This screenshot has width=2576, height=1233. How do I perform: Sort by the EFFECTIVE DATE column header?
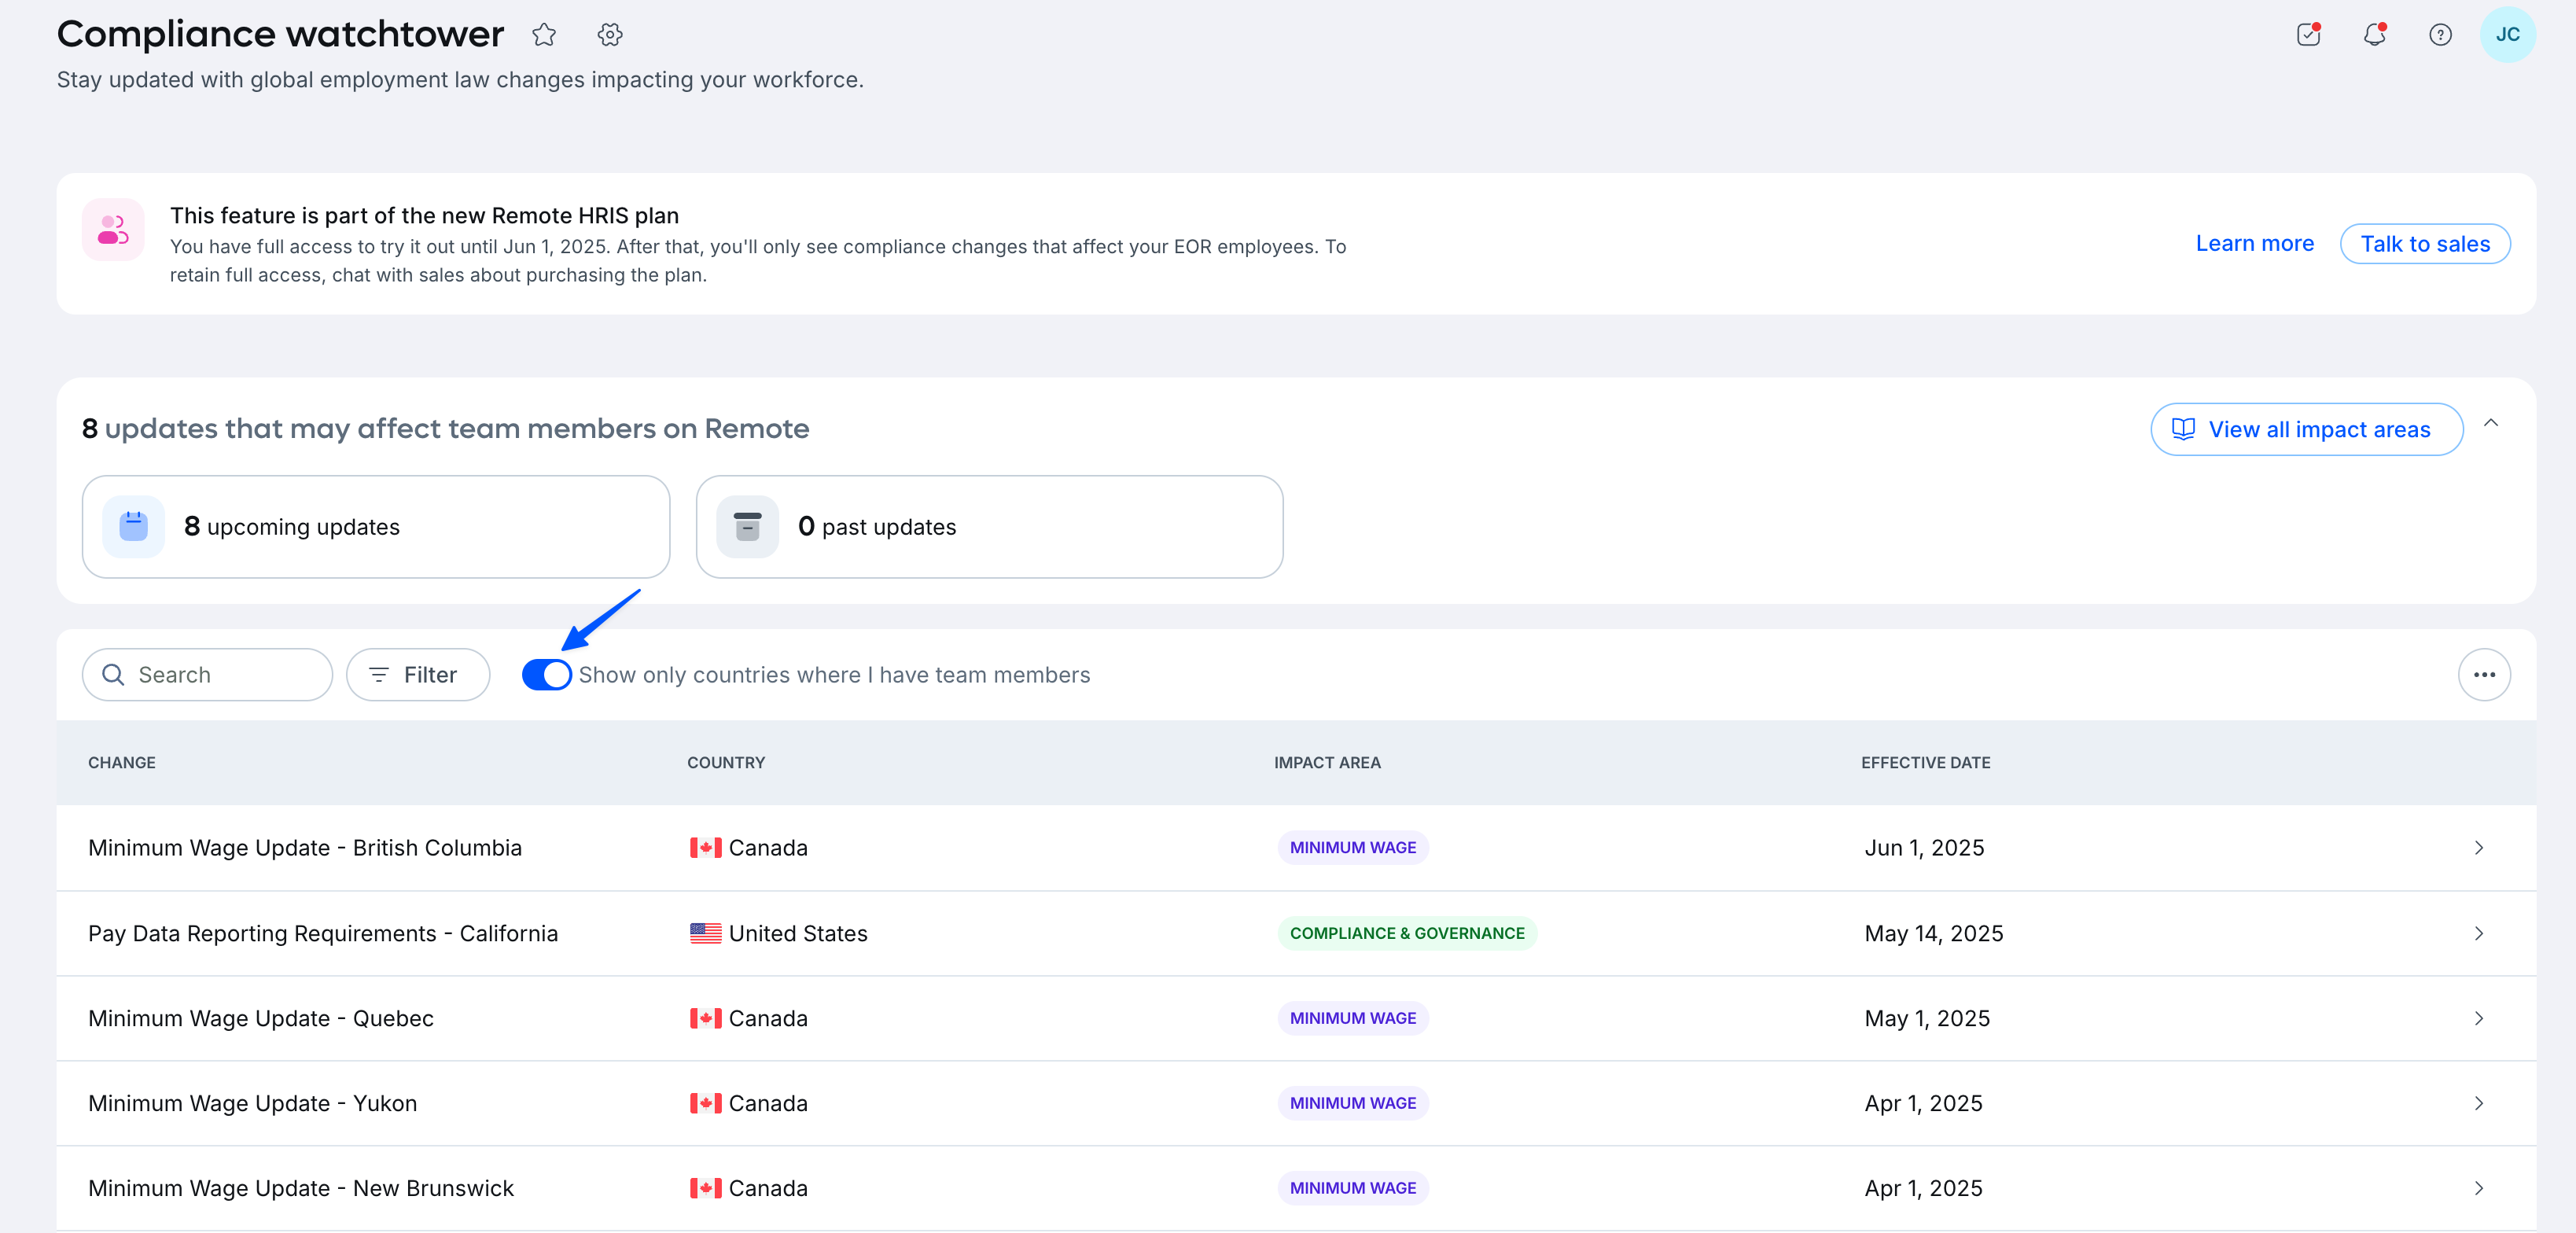point(1926,763)
